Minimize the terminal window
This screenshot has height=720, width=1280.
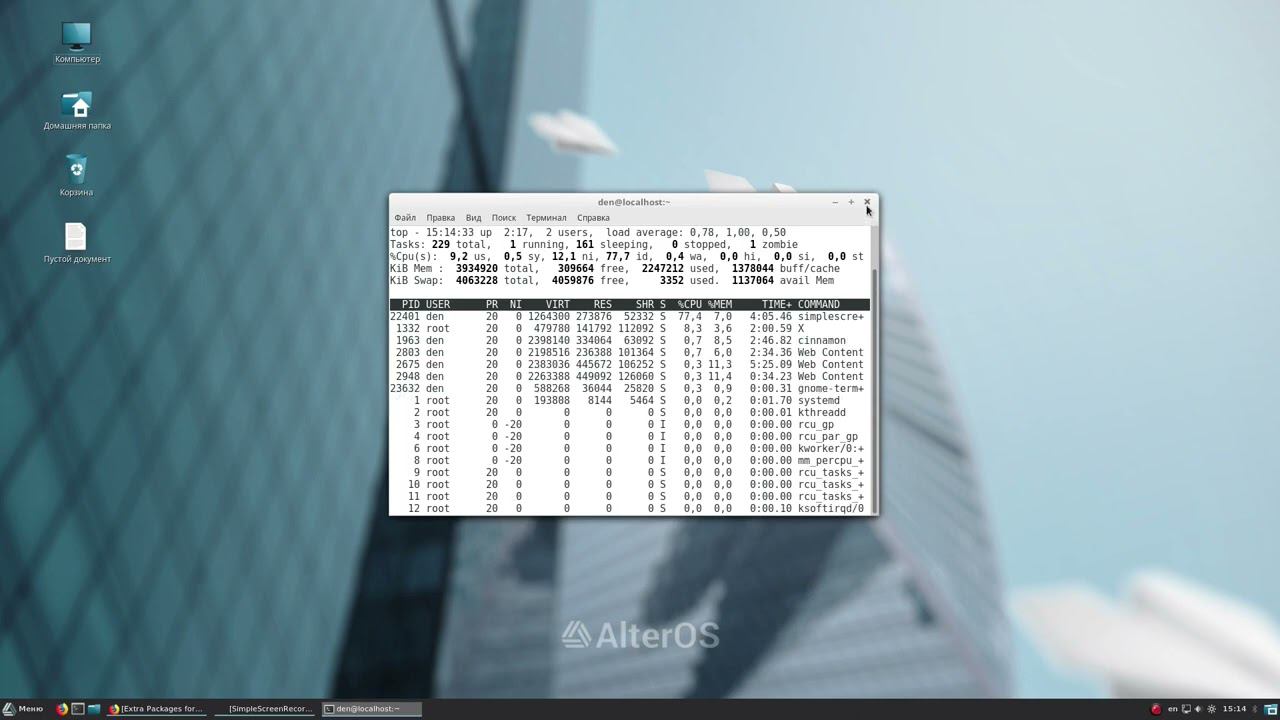point(835,202)
